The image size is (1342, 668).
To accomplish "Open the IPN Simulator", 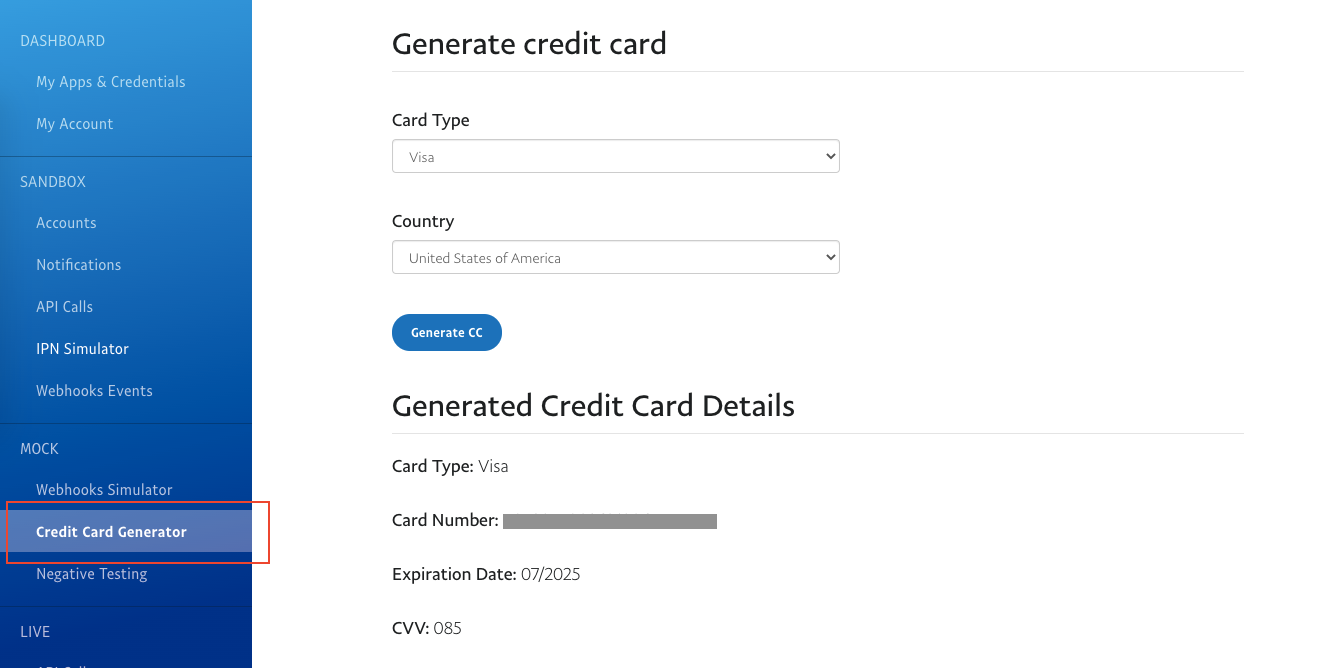I will click(83, 349).
